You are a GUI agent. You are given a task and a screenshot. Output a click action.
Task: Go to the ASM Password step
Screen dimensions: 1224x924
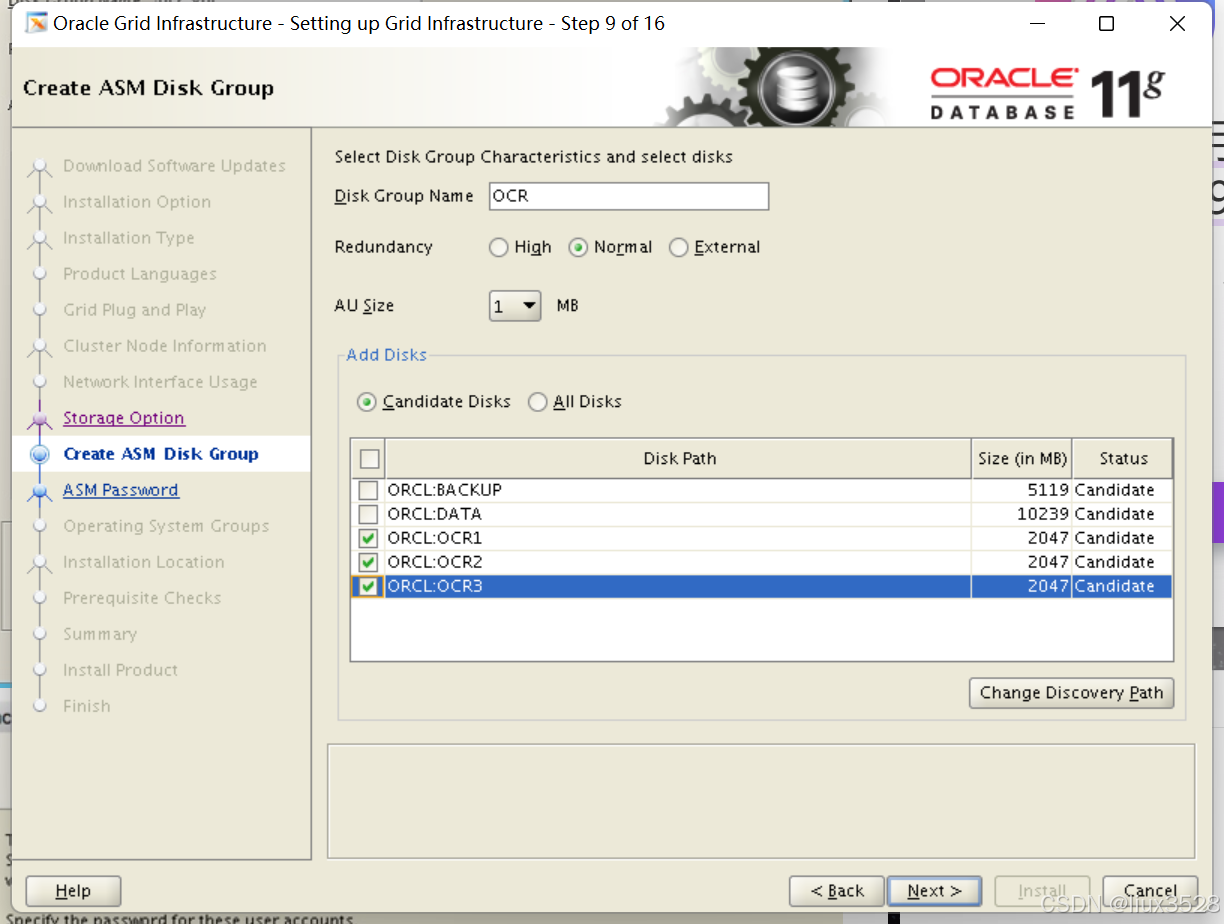(121, 490)
